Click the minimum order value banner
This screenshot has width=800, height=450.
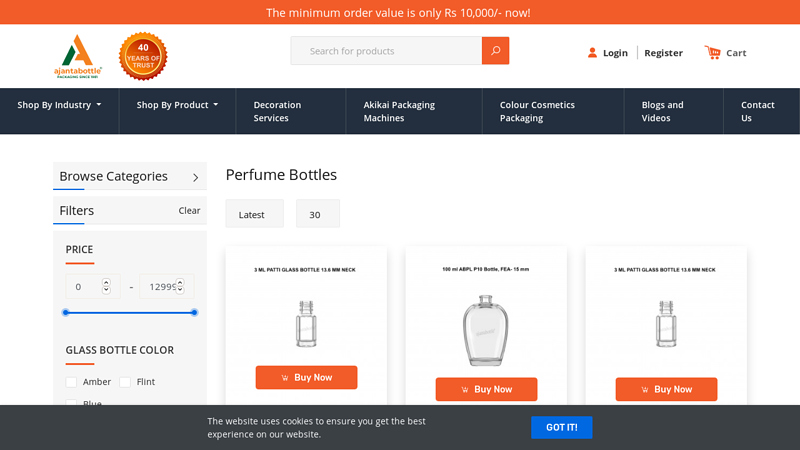pos(398,13)
